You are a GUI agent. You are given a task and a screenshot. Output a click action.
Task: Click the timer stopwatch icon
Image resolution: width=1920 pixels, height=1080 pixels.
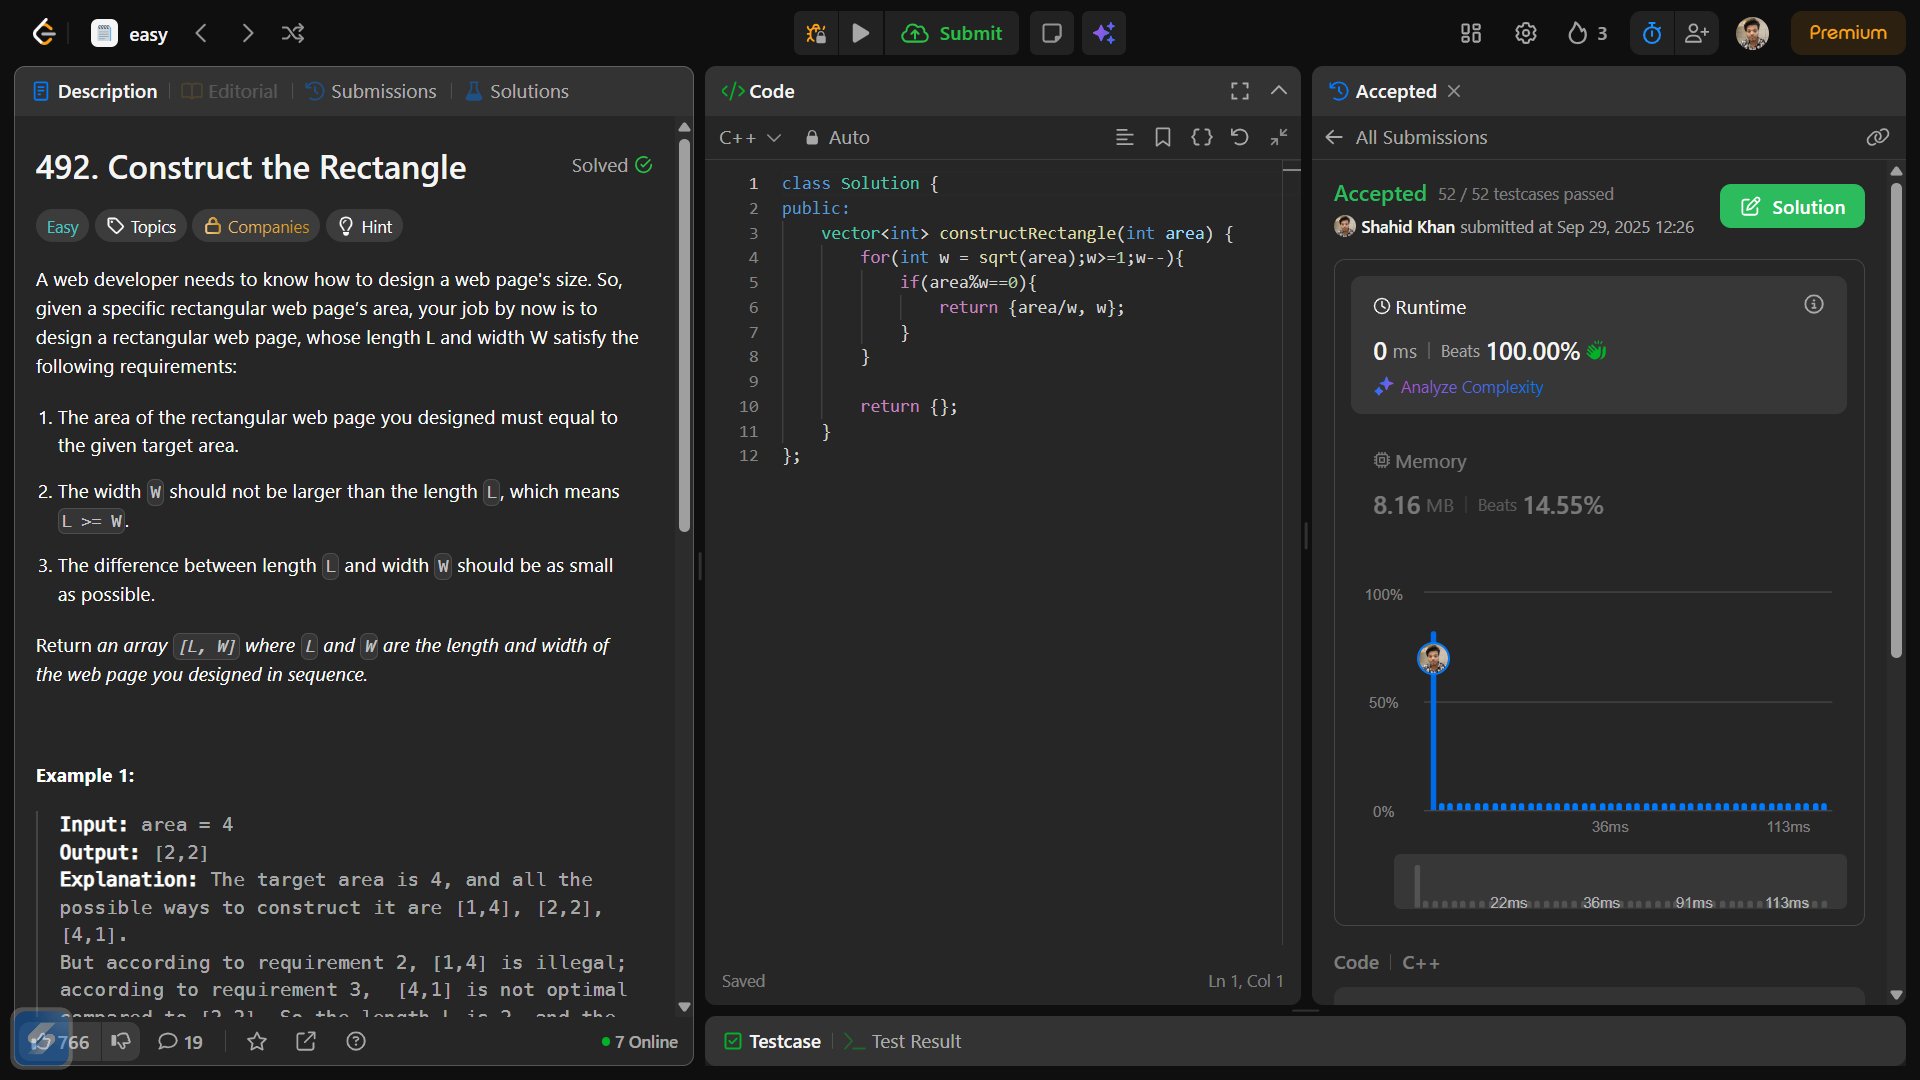(1651, 33)
